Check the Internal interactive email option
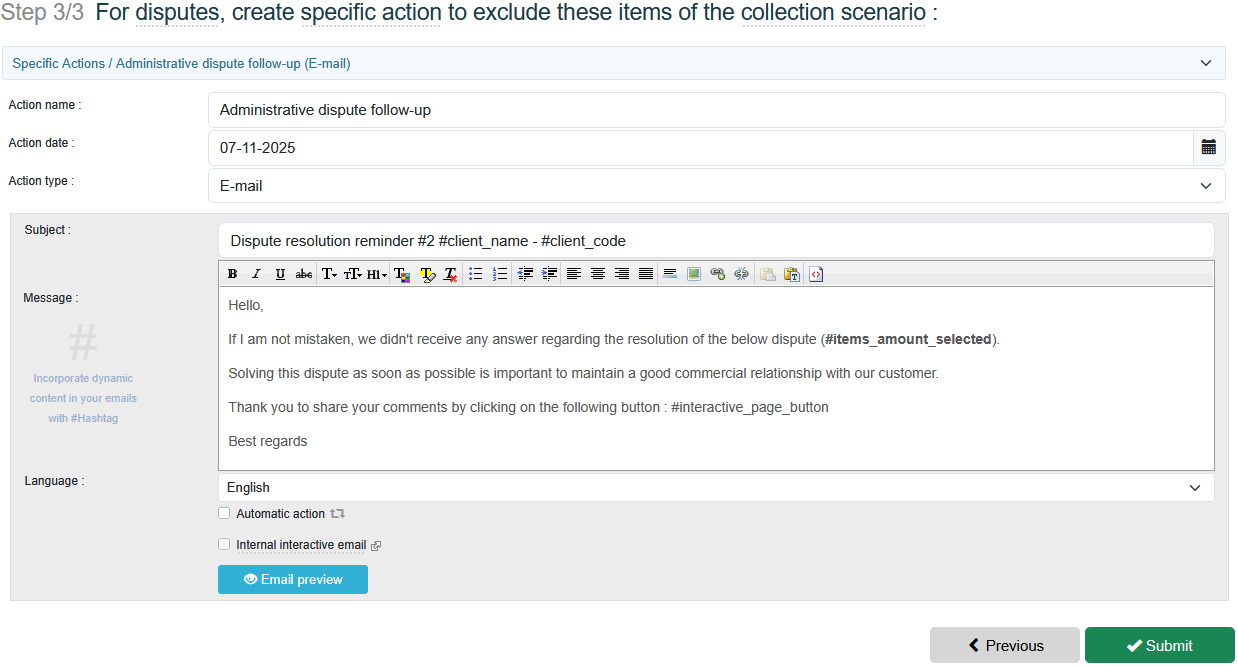This screenshot has height=666, width=1238. (224, 545)
